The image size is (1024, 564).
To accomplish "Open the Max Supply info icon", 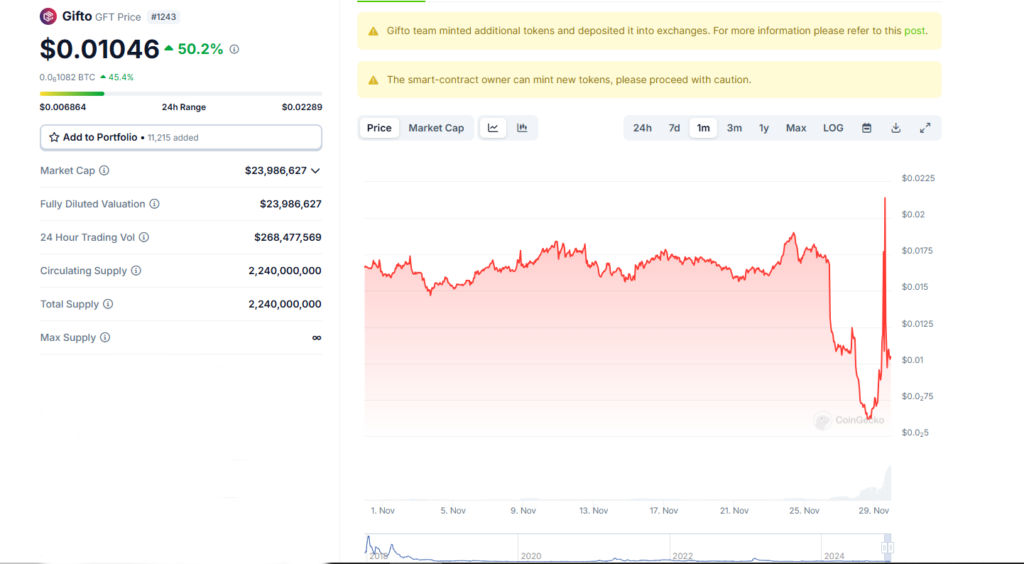I will pyautogui.click(x=105, y=337).
